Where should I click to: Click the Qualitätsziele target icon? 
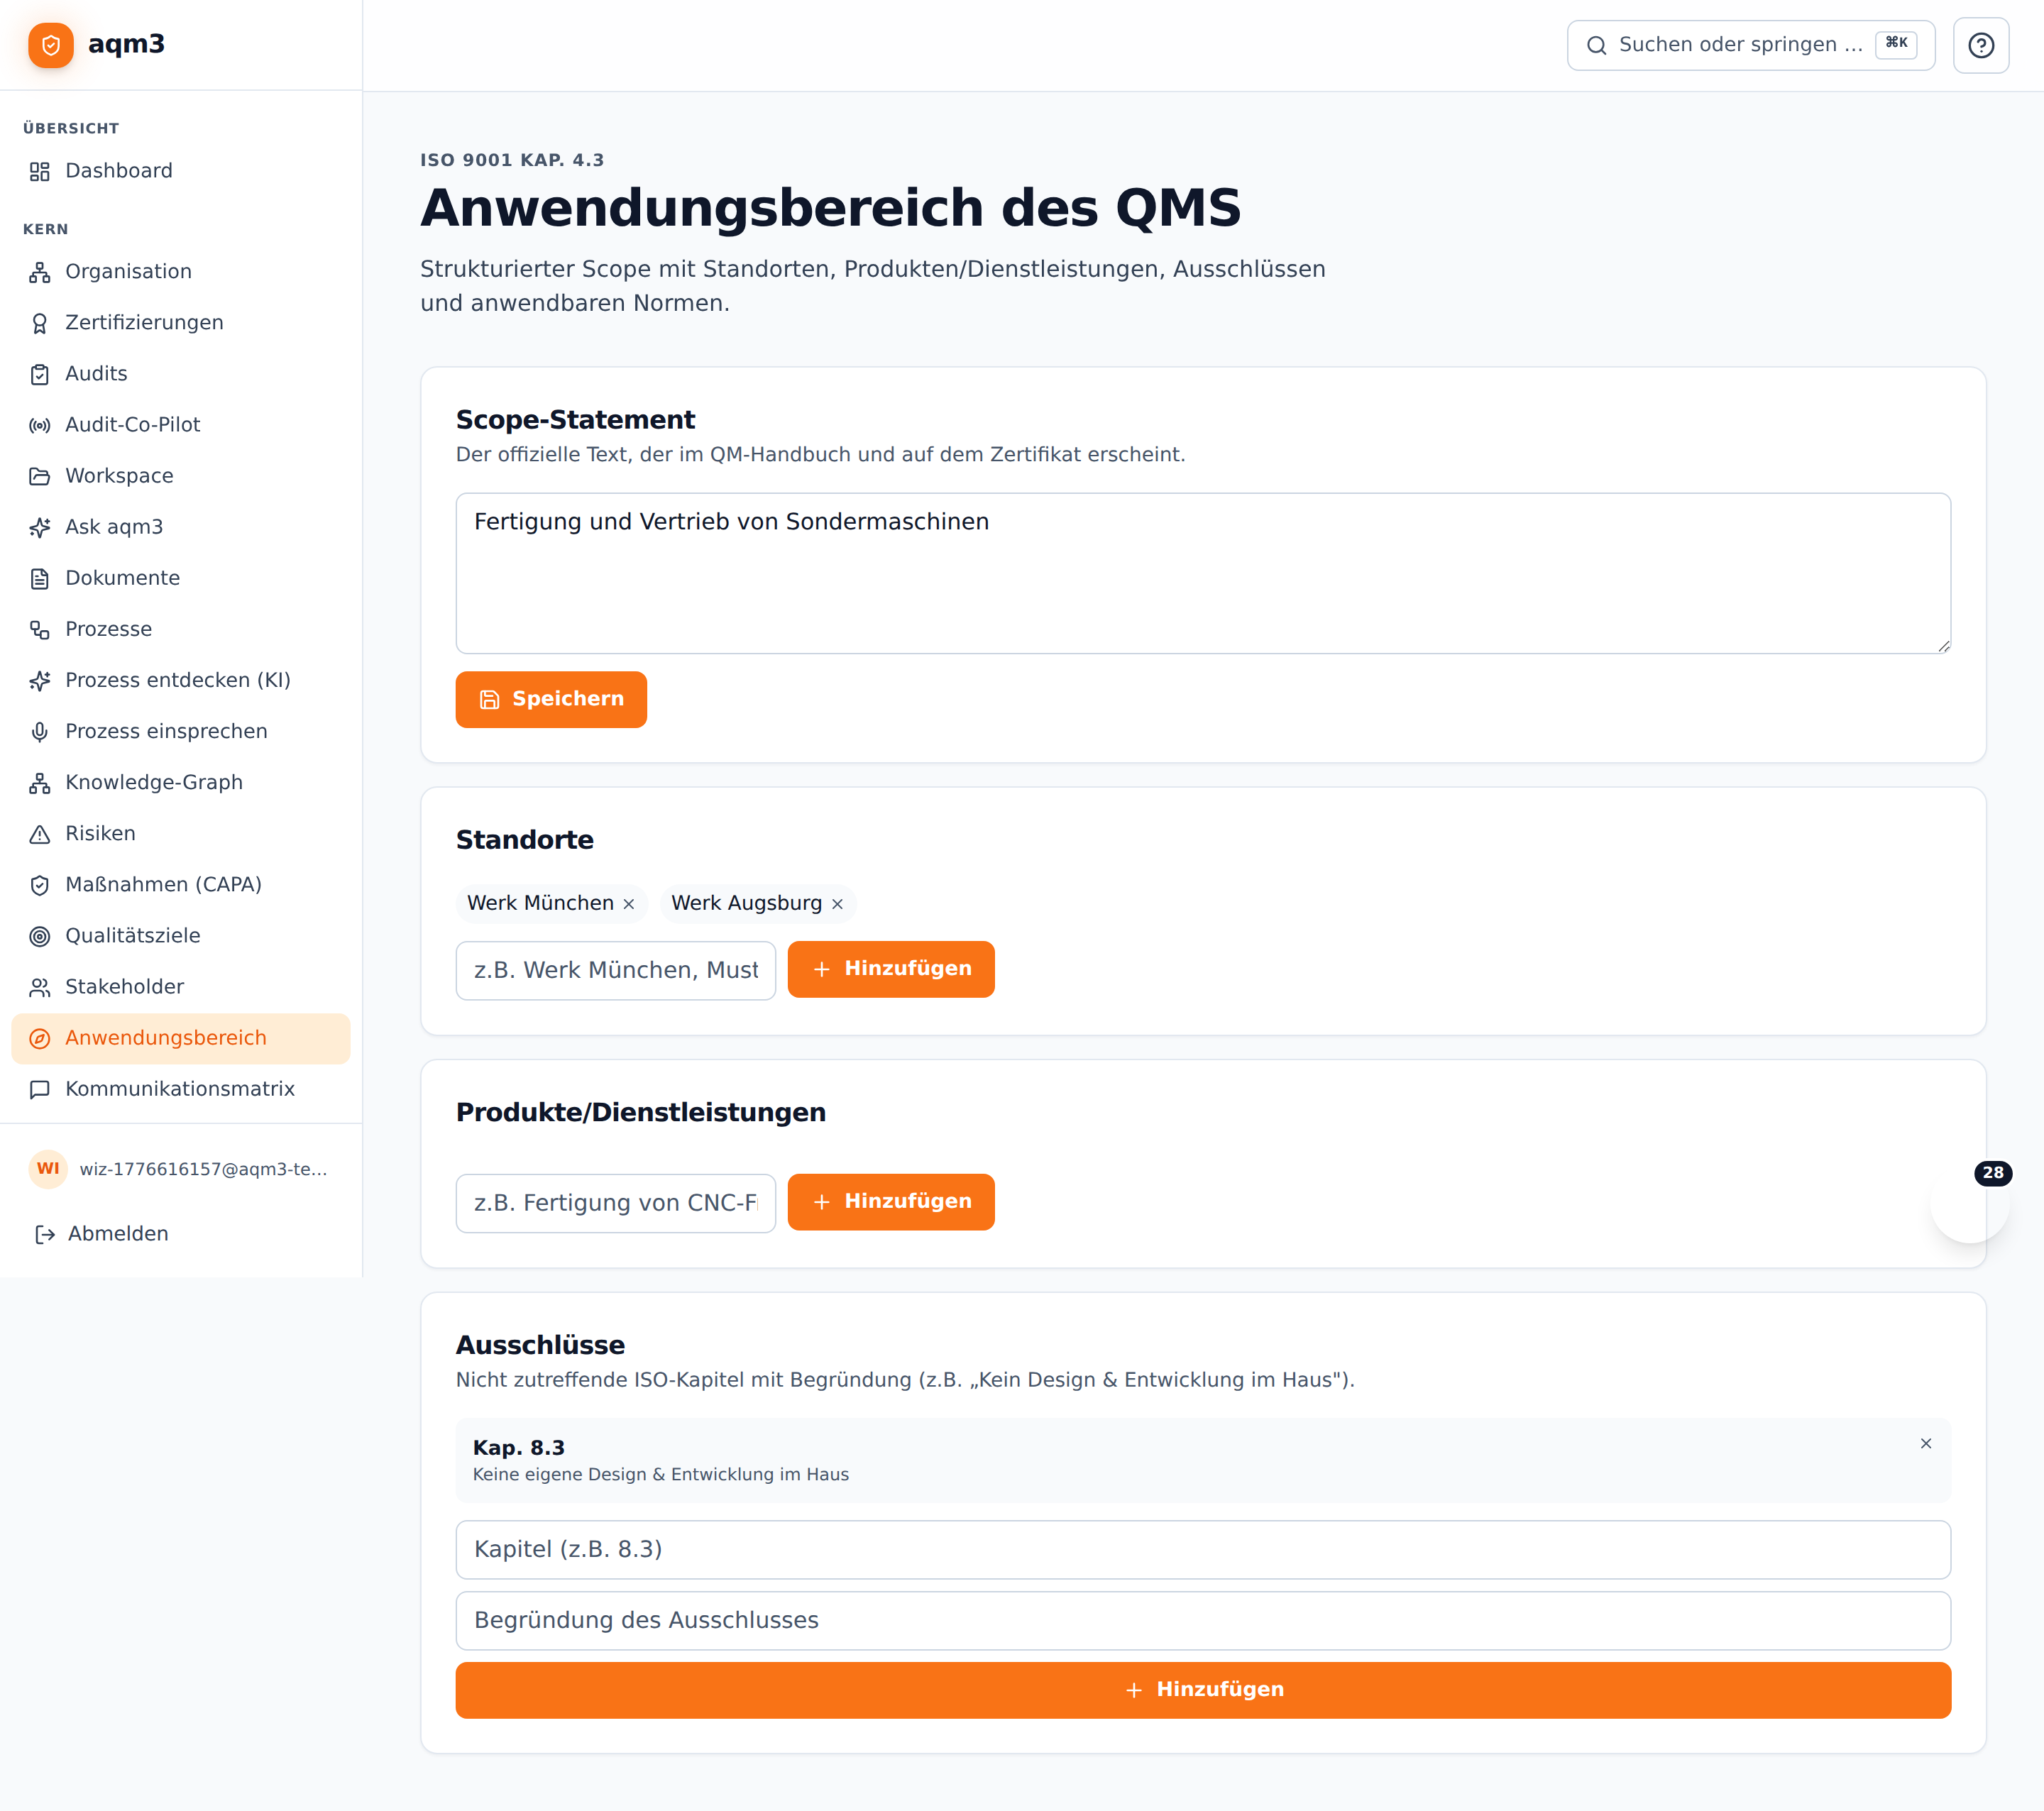40,937
